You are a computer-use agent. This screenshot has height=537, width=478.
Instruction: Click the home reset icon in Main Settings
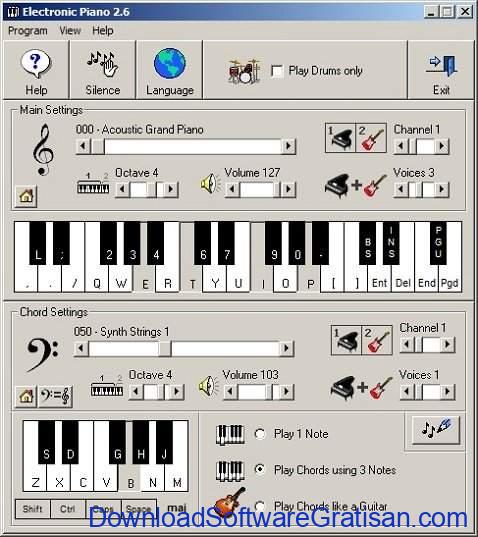click(26, 196)
